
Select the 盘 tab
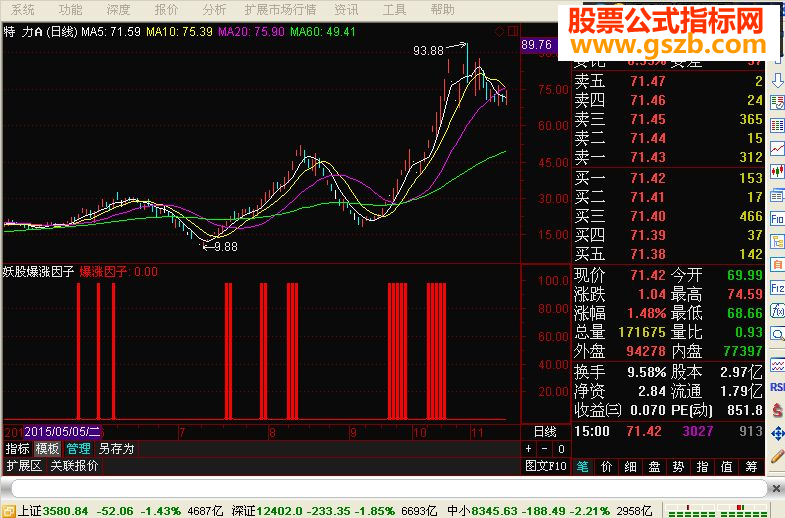pyautogui.click(x=655, y=466)
